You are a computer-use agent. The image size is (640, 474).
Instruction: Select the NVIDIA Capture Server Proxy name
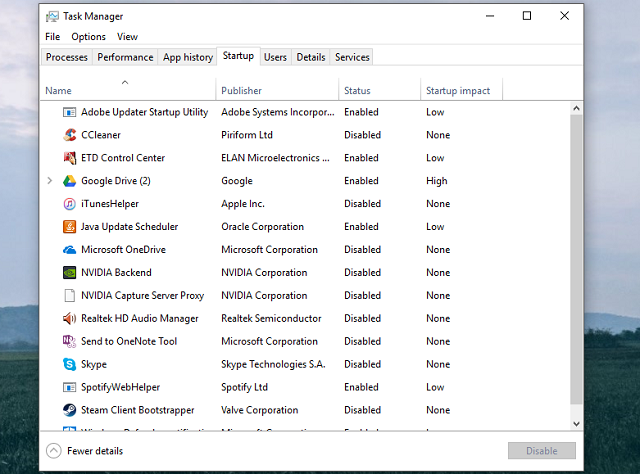(142, 296)
